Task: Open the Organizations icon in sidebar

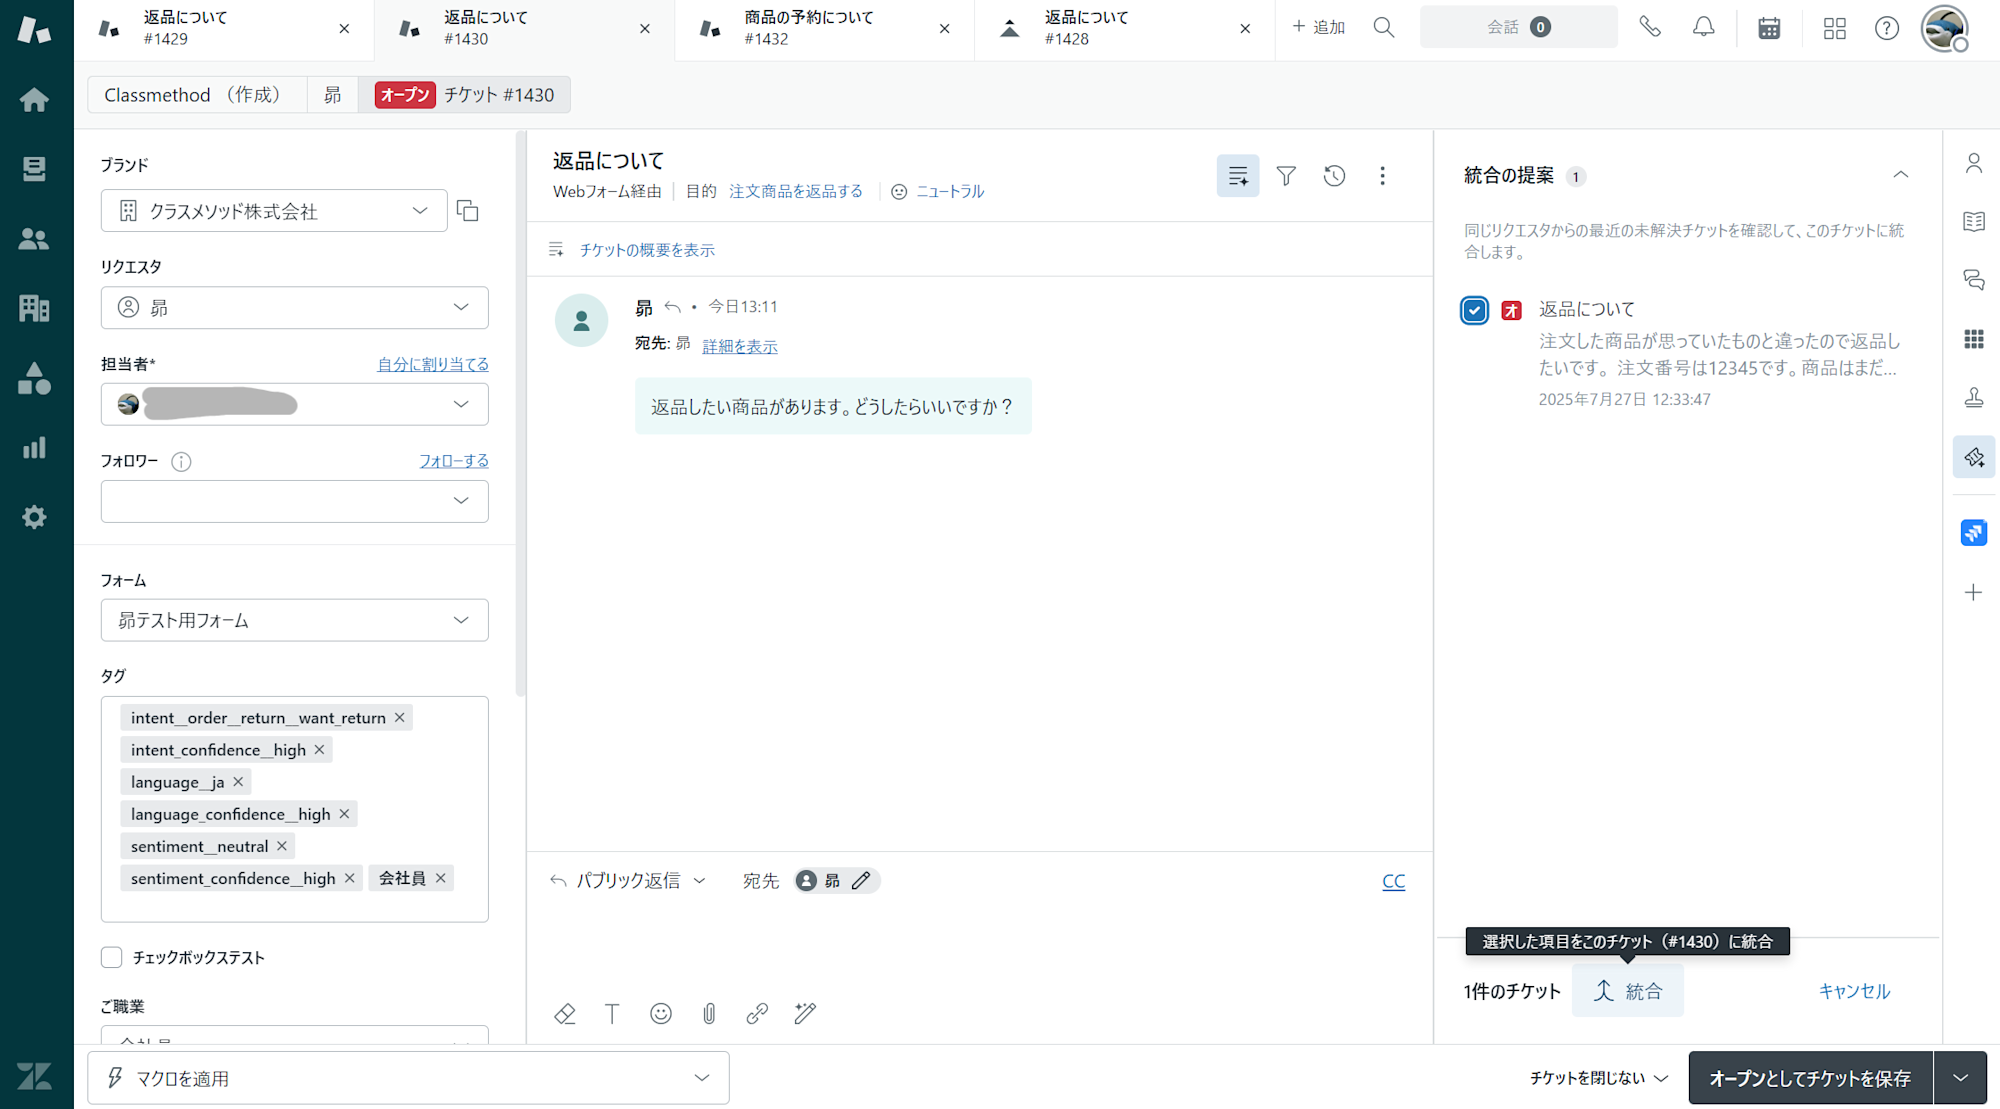Action: point(35,308)
